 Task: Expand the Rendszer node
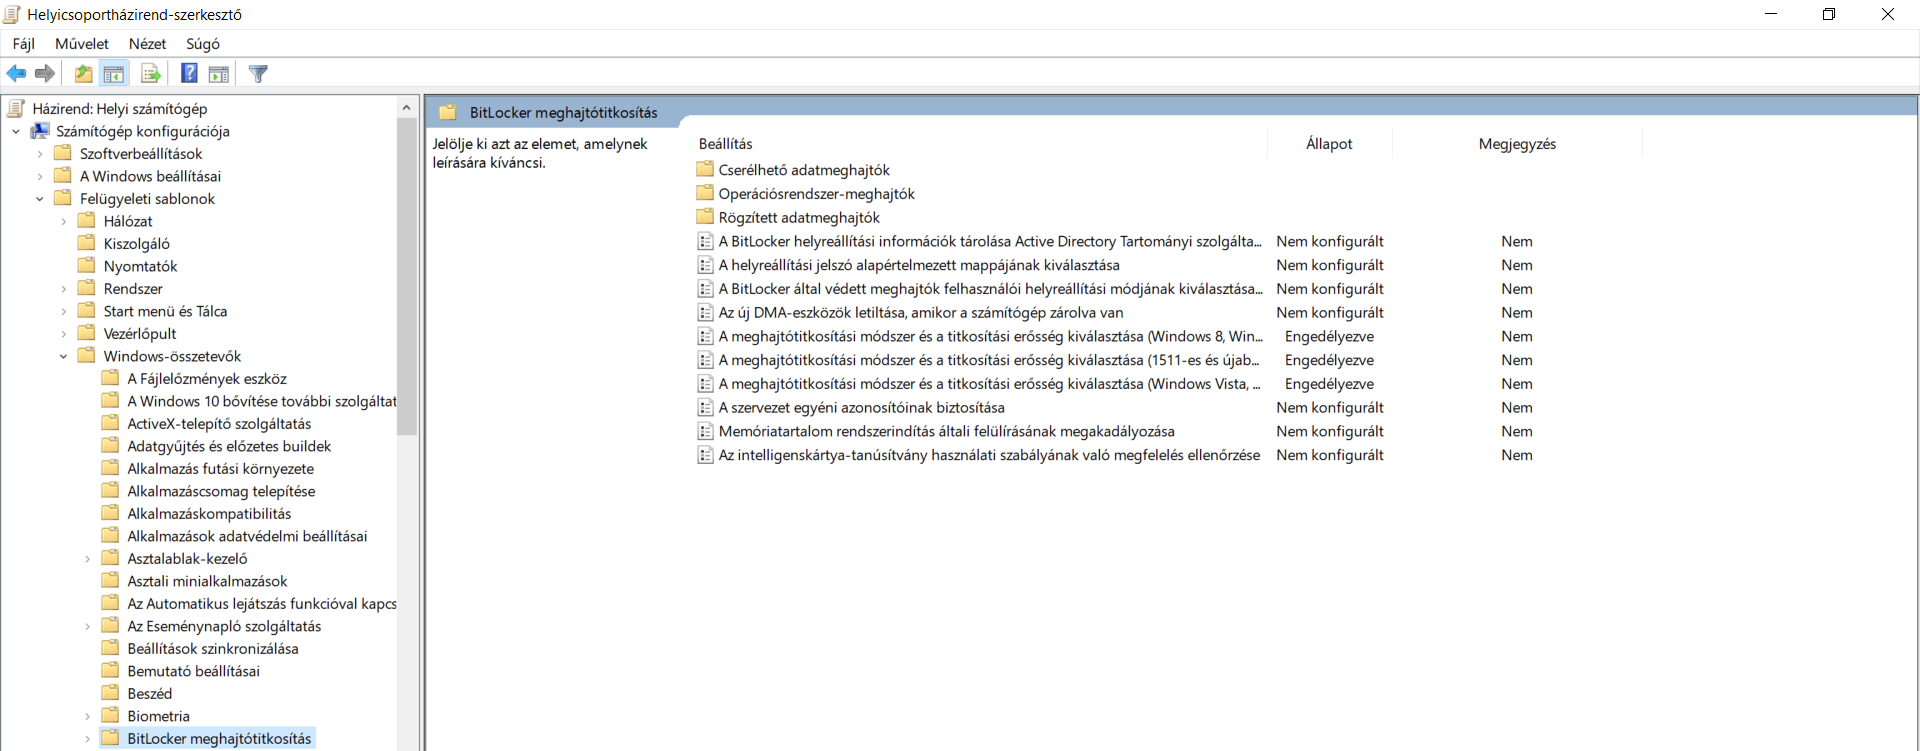64,288
